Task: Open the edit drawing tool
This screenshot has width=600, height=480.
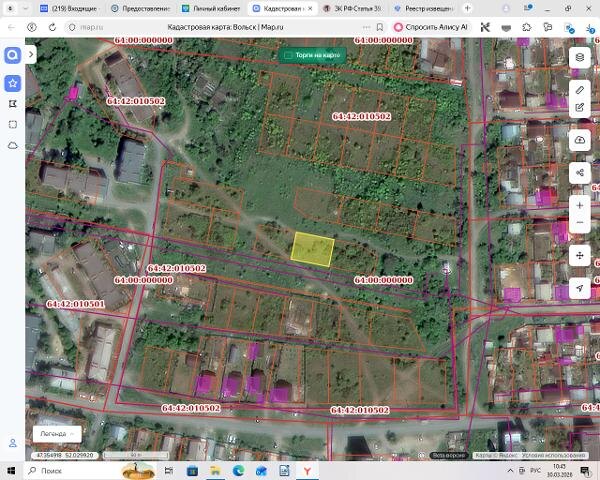Action: click(580, 108)
